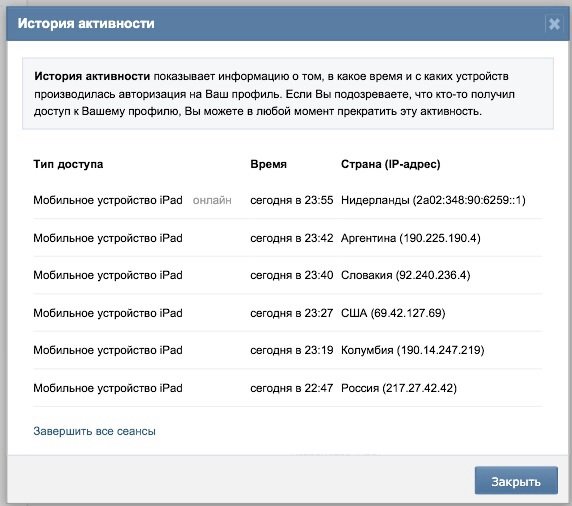572x506 pixels.
Task: Click the Аргентина (190.225.190.4) entry
Action: [x=411, y=238]
